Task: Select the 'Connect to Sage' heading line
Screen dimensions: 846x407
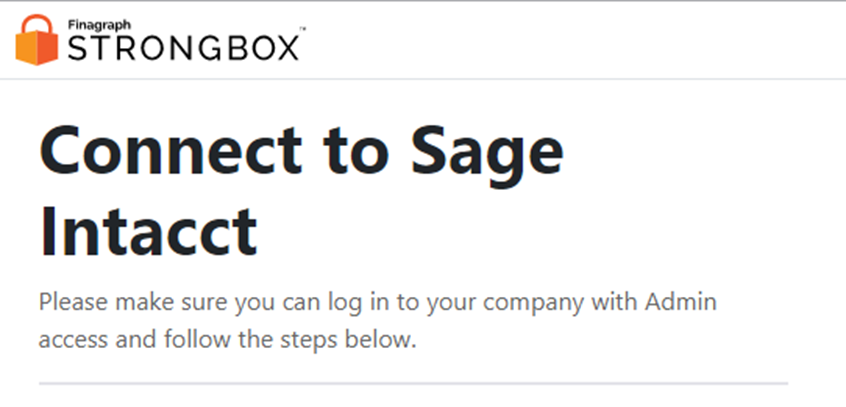Action: tap(302, 151)
